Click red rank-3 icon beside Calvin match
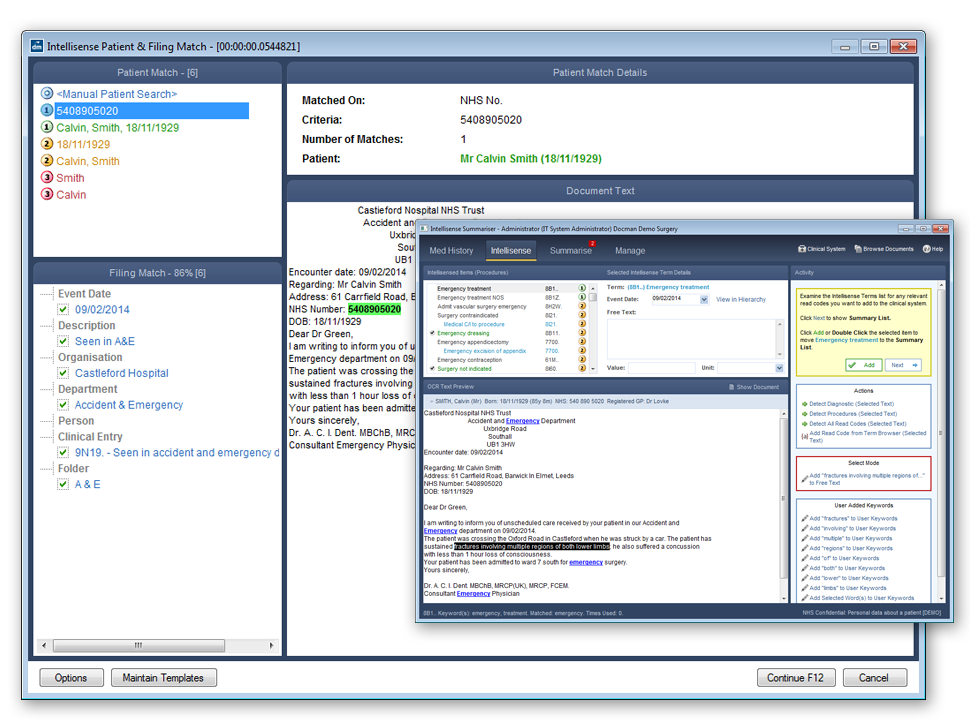 click(x=46, y=194)
